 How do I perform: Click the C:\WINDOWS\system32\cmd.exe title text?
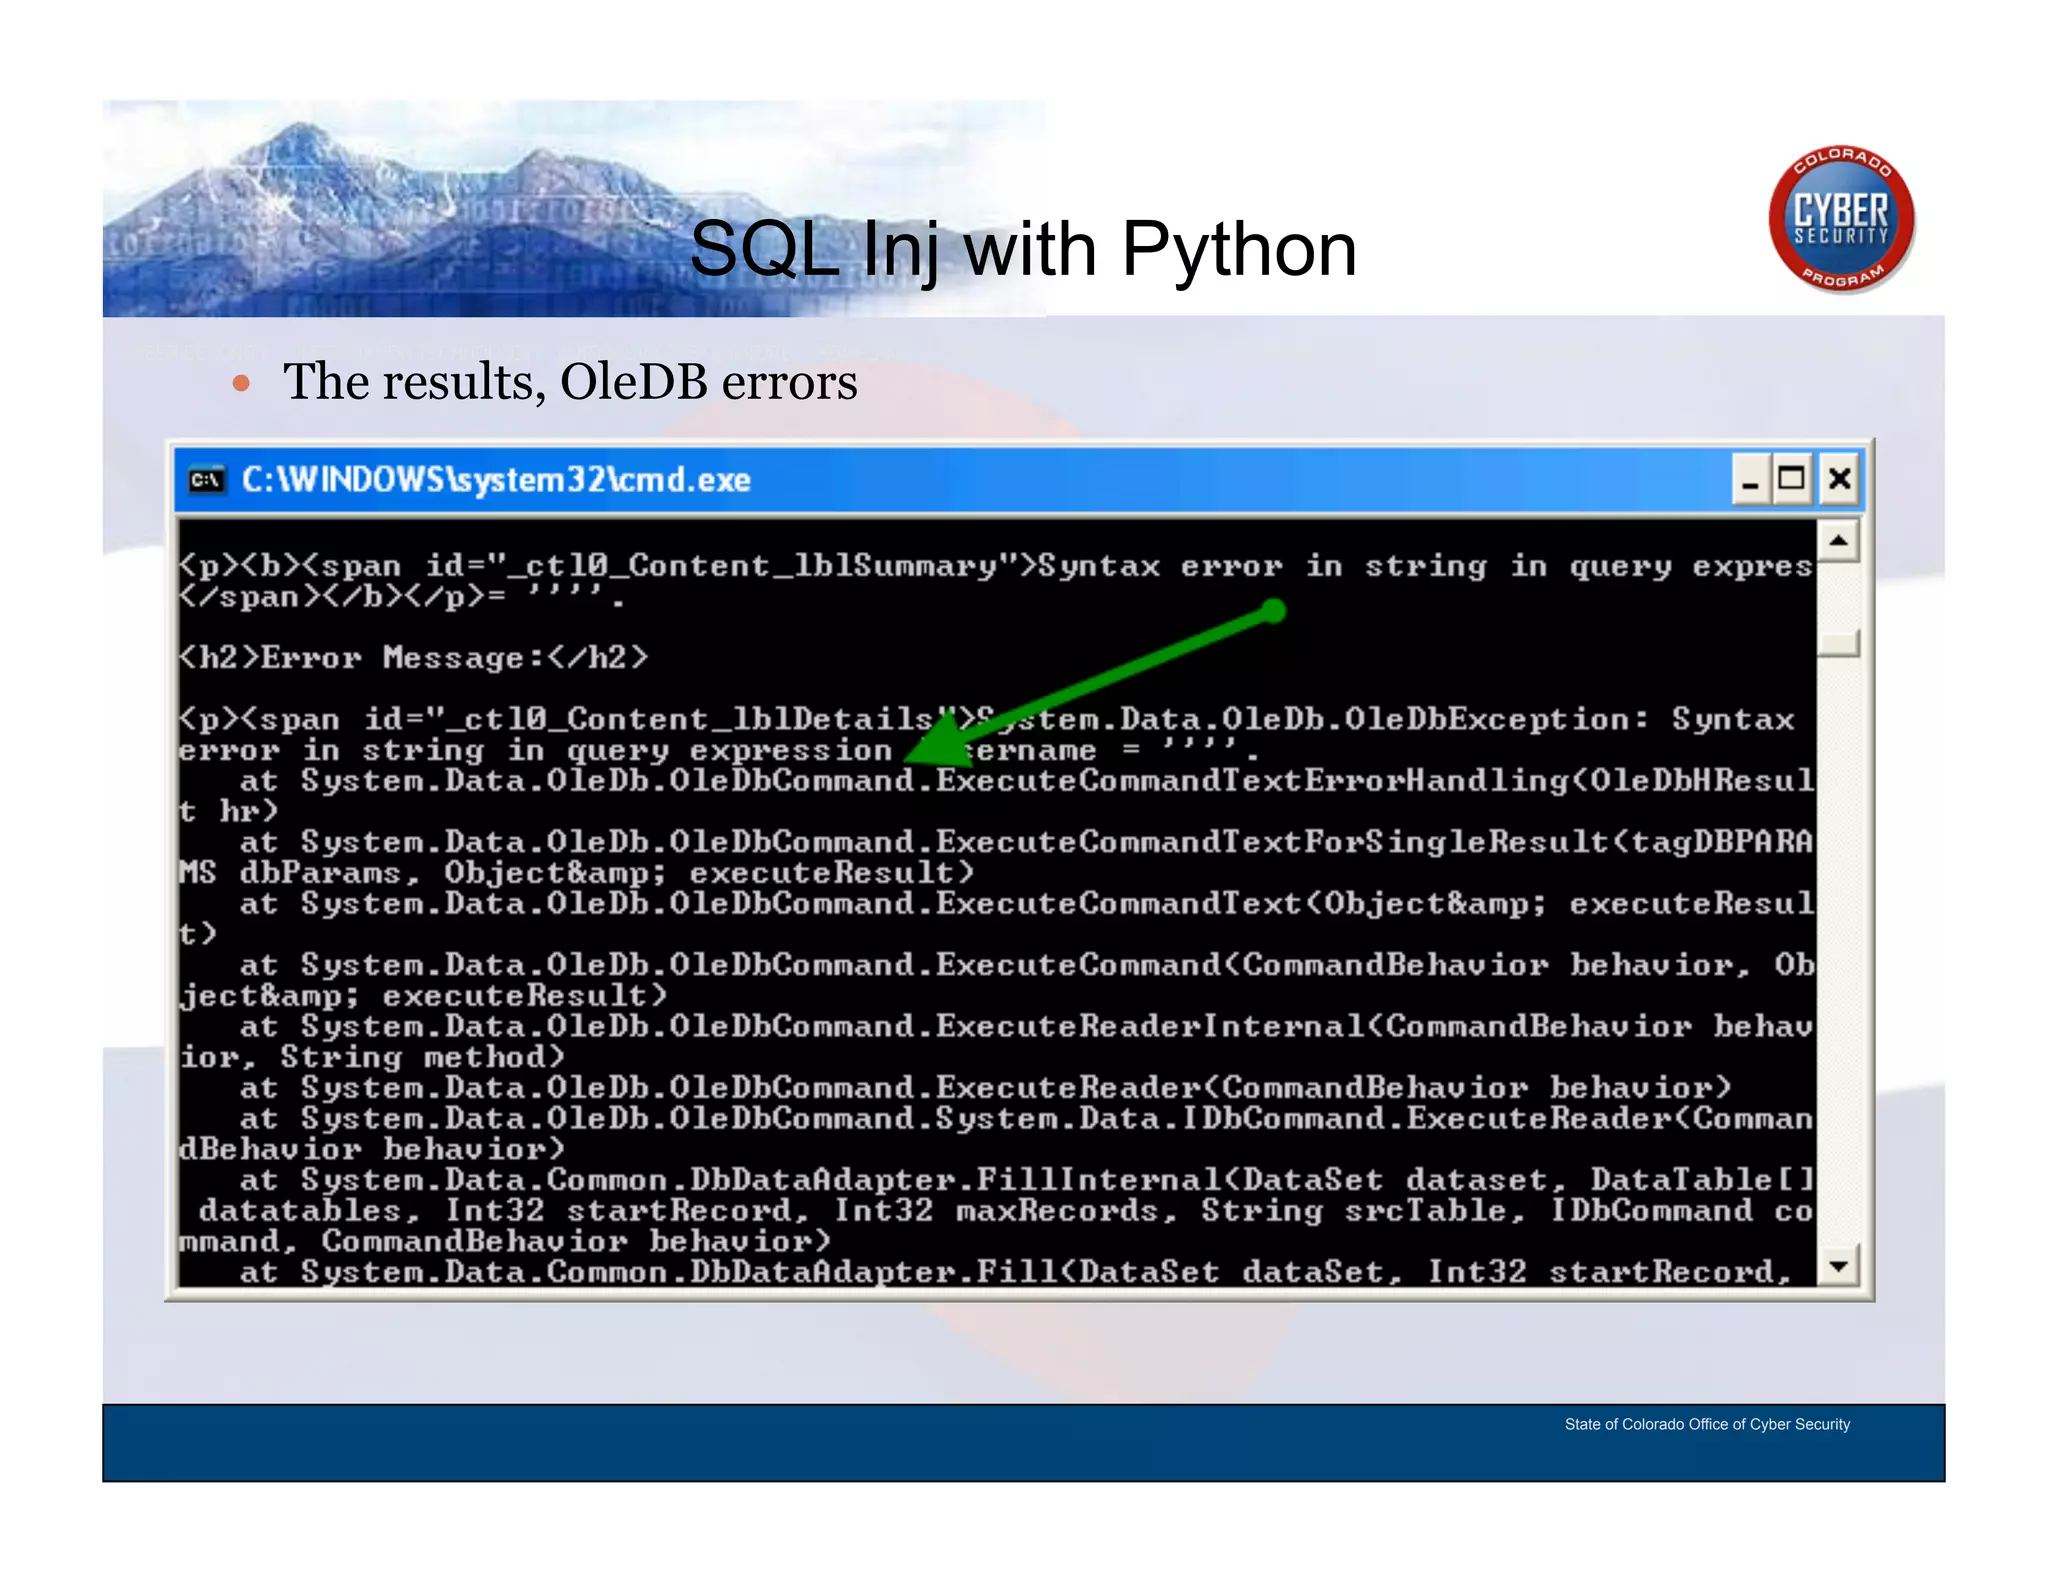click(x=496, y=480)
